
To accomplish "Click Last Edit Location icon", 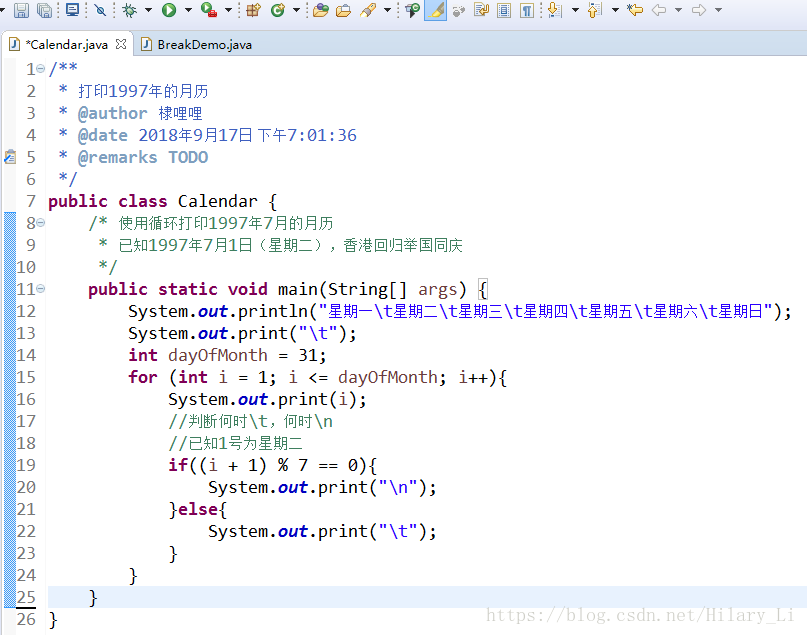I will [635, 10].
